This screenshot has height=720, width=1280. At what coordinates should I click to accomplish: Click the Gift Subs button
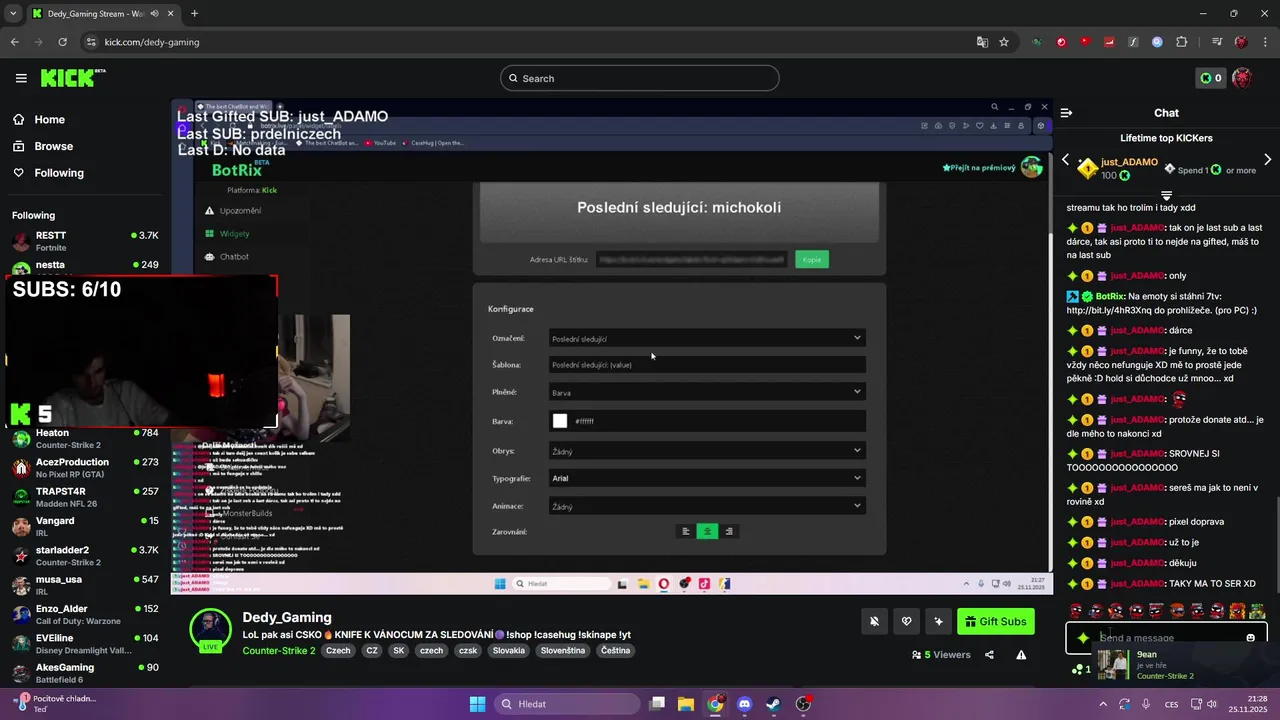(x=995, y=622)
